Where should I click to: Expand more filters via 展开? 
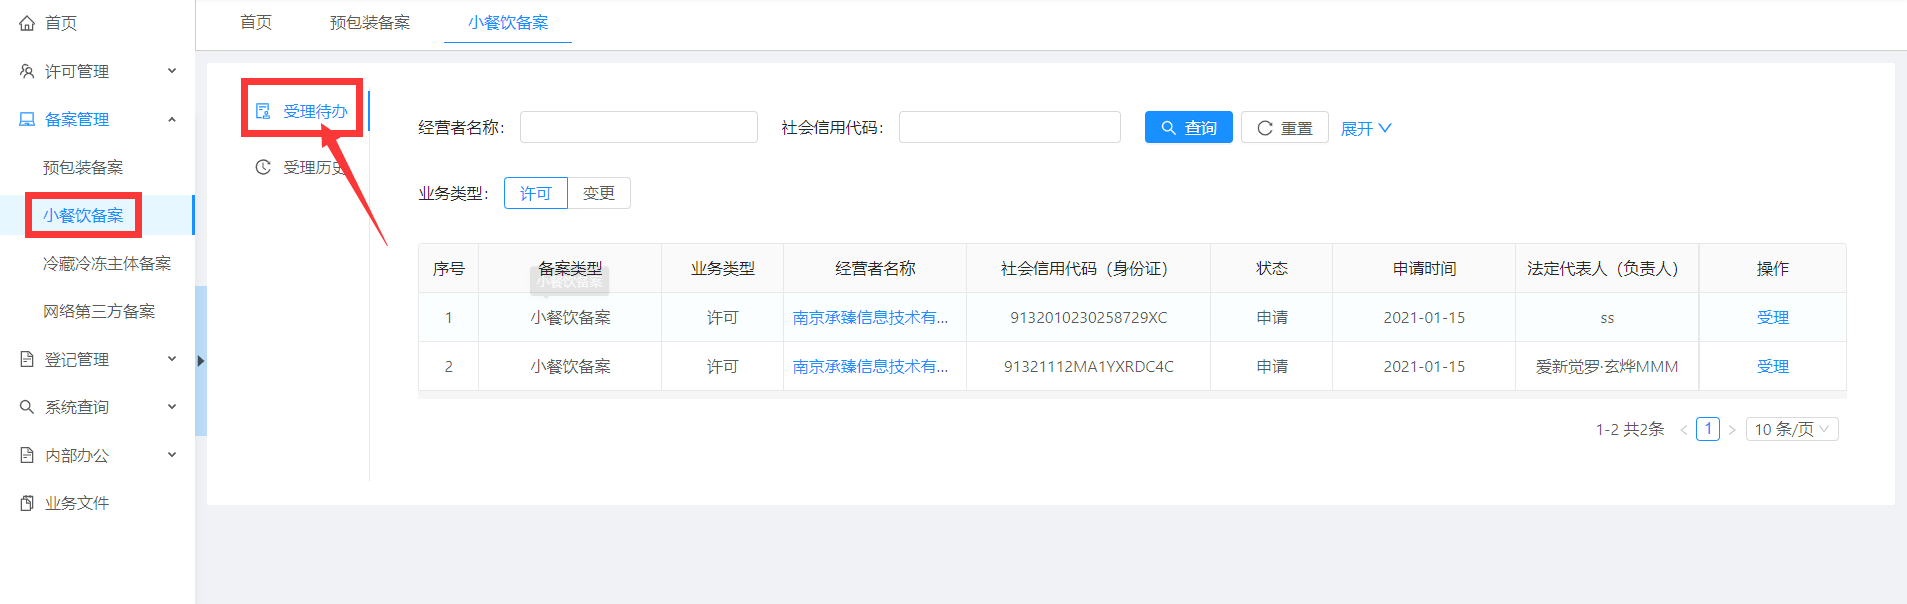1365,128
